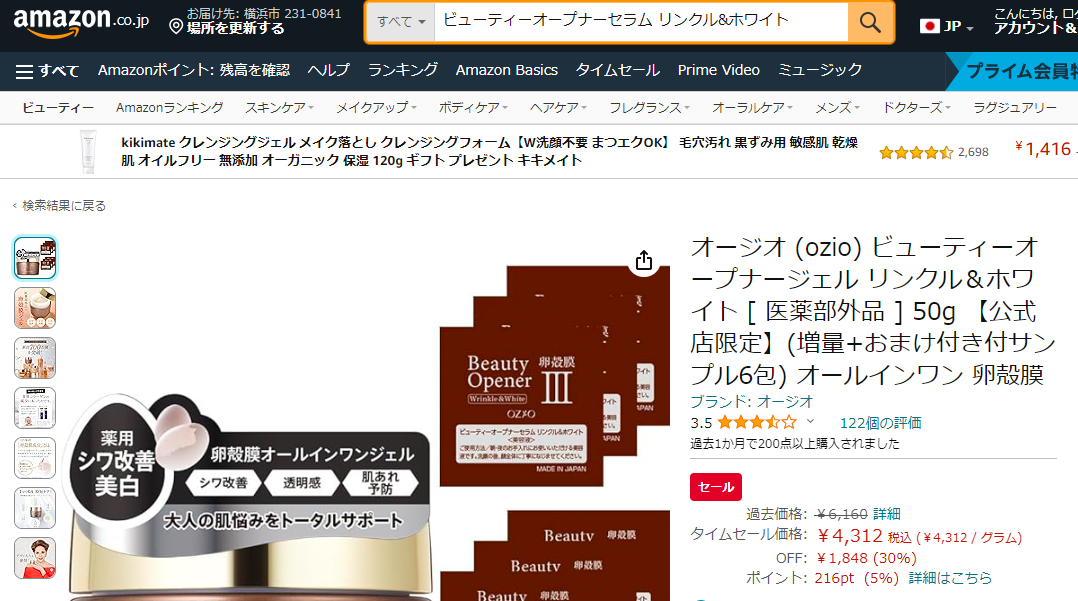Image resolution: width=1078 pixels, height=601 pixels.
Task: Select fifth product thumbnail
Action: (35, 458)
